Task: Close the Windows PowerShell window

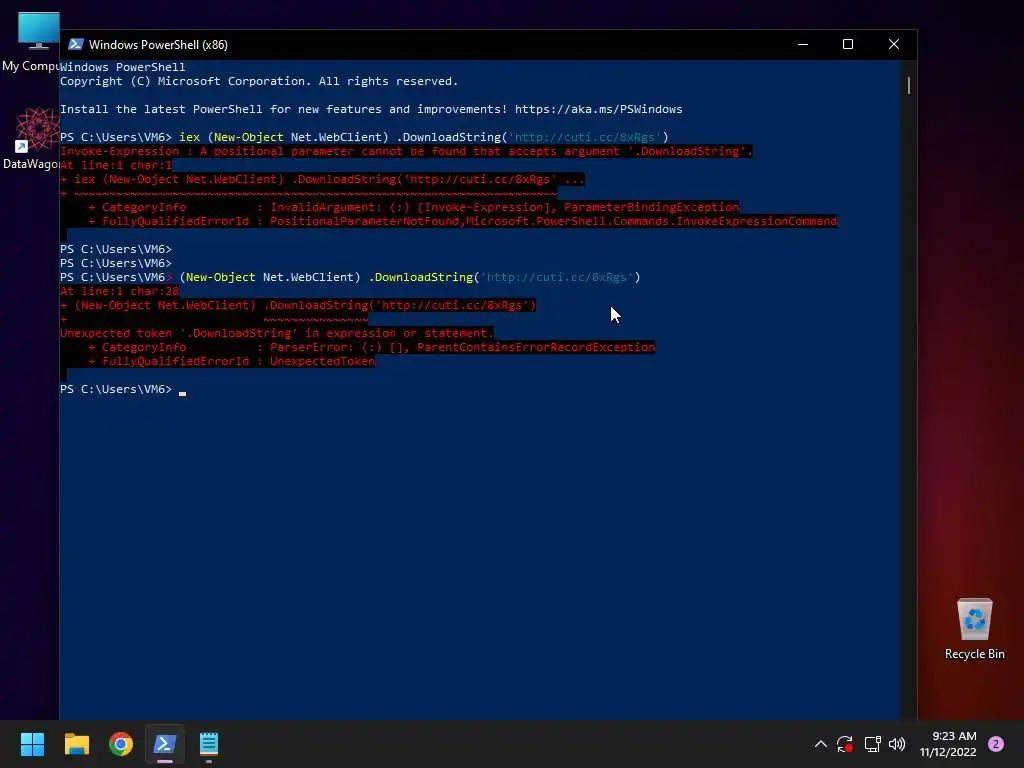Action: pyautogui.click(x=894, y=44)
